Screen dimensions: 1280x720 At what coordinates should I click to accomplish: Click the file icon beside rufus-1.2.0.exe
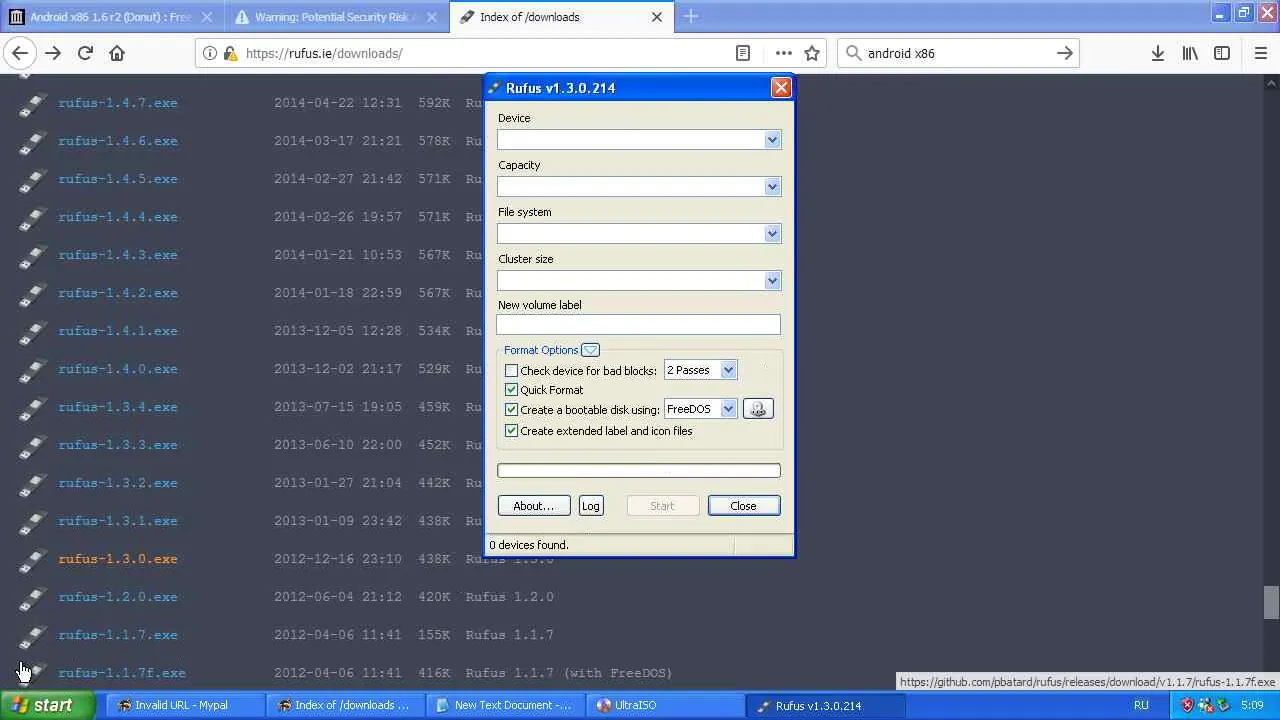(33, 597)
